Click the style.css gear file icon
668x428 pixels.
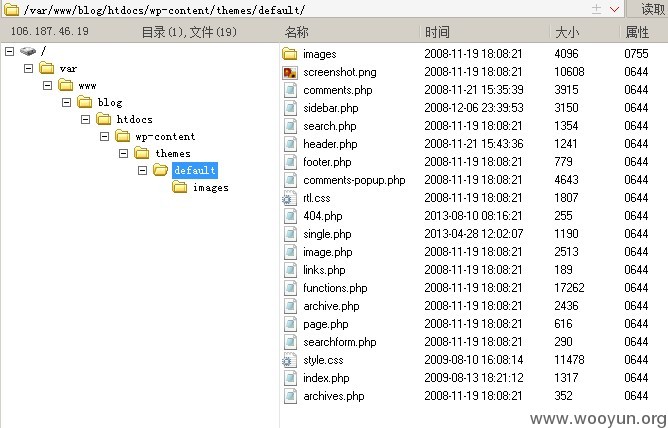click(289, 360)
